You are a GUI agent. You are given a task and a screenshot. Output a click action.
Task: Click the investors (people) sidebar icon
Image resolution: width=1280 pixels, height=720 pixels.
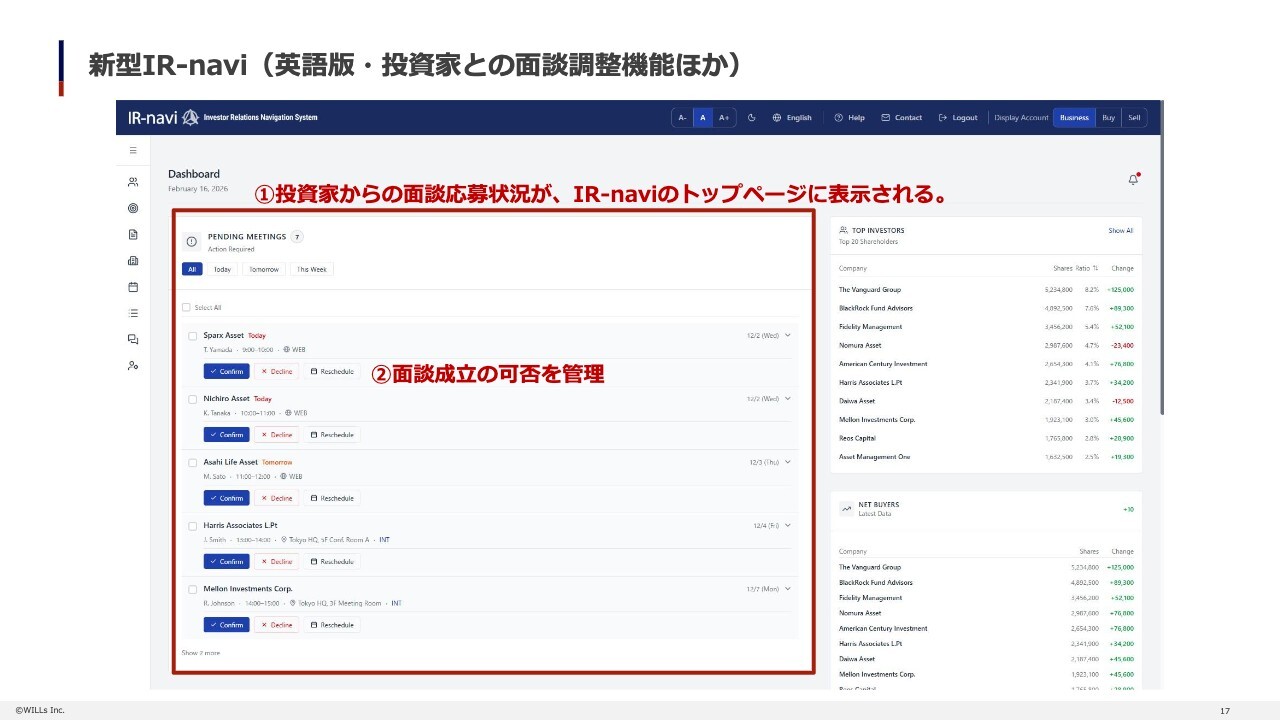click(133, 182)
